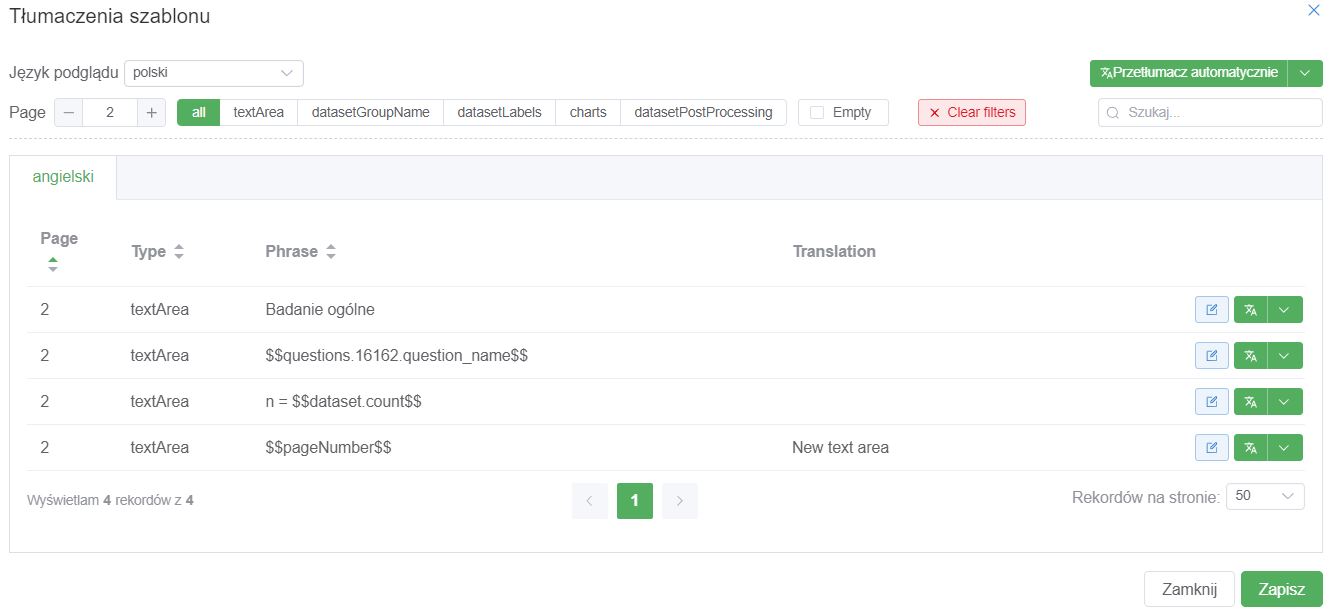The height and width of the screenshot is (614, 1335).
Task: Filter by textArea type
Action: 259,112
